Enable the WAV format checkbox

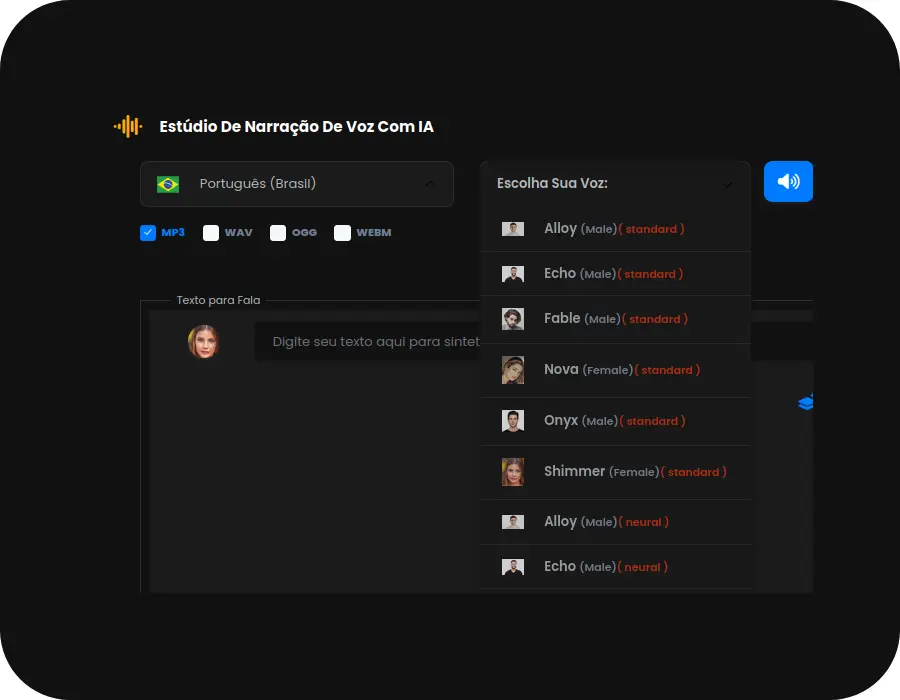point(211,233)
